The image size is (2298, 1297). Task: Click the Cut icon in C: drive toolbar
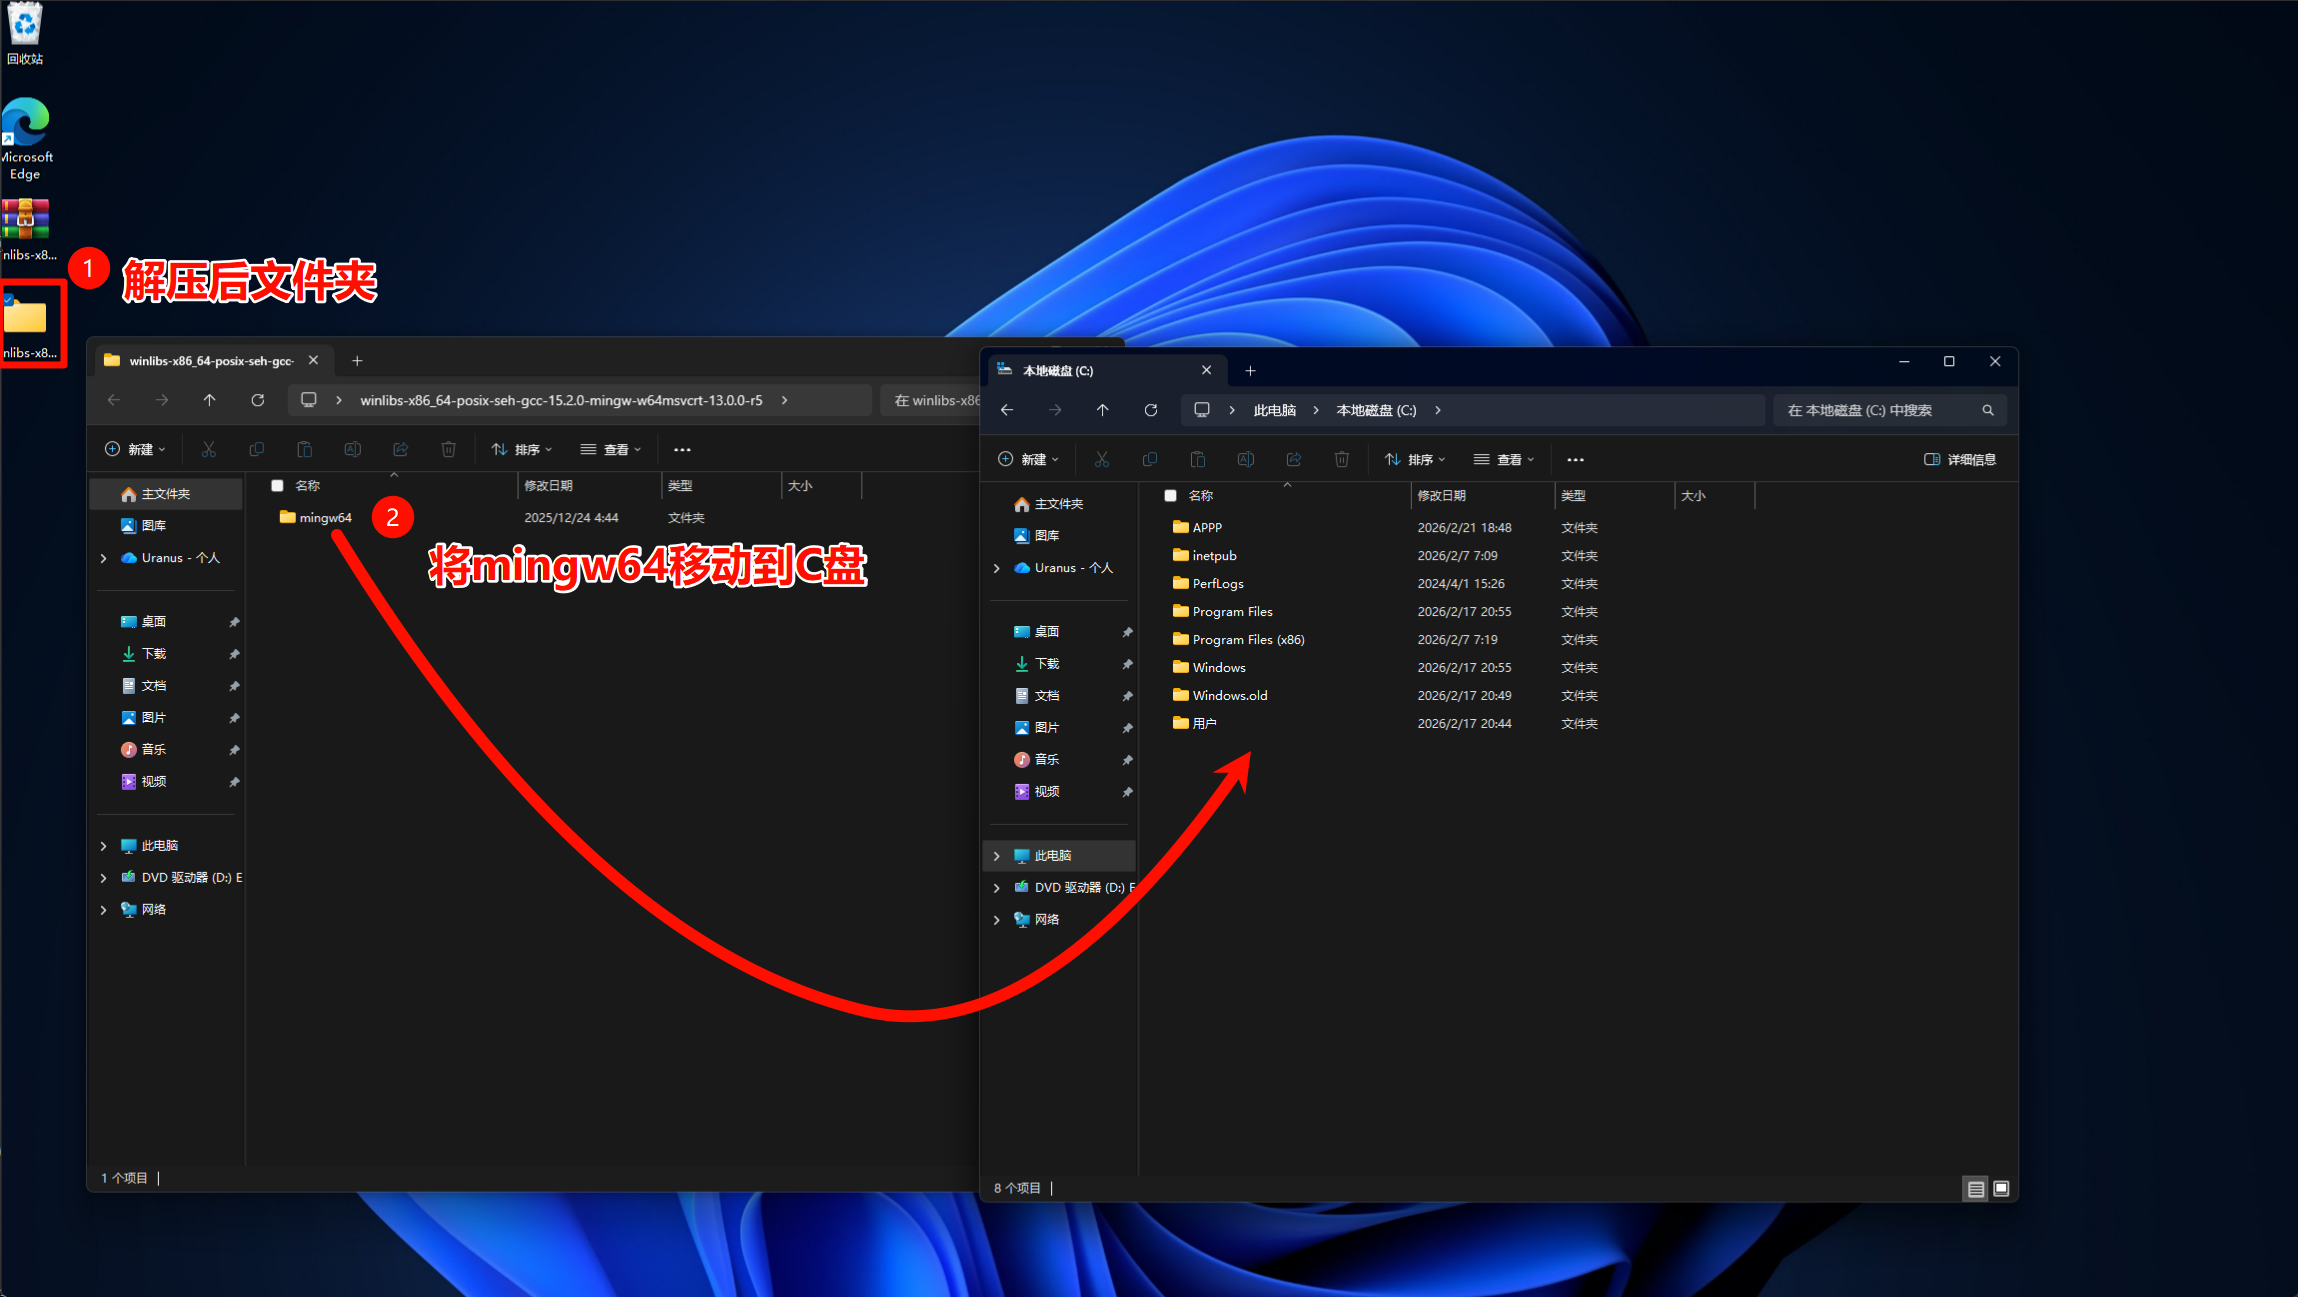click(1101, 459)
